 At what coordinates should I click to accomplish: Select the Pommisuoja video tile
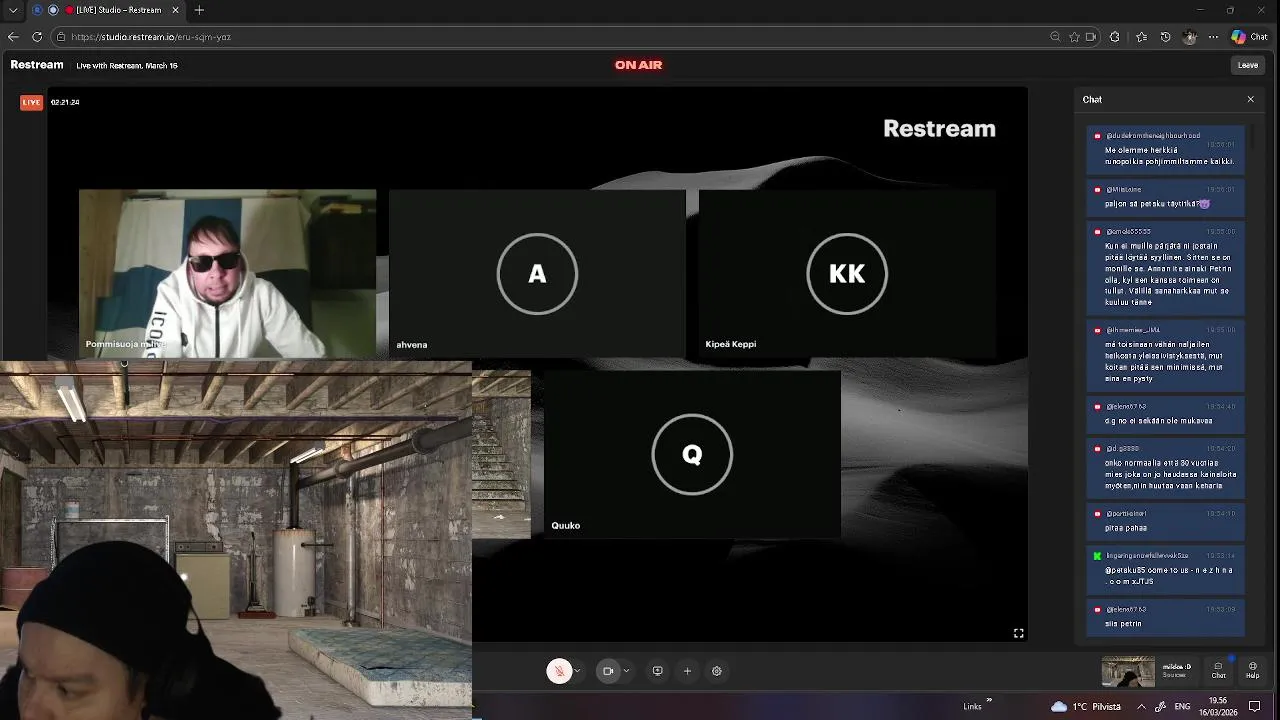(x=228, y=273)
